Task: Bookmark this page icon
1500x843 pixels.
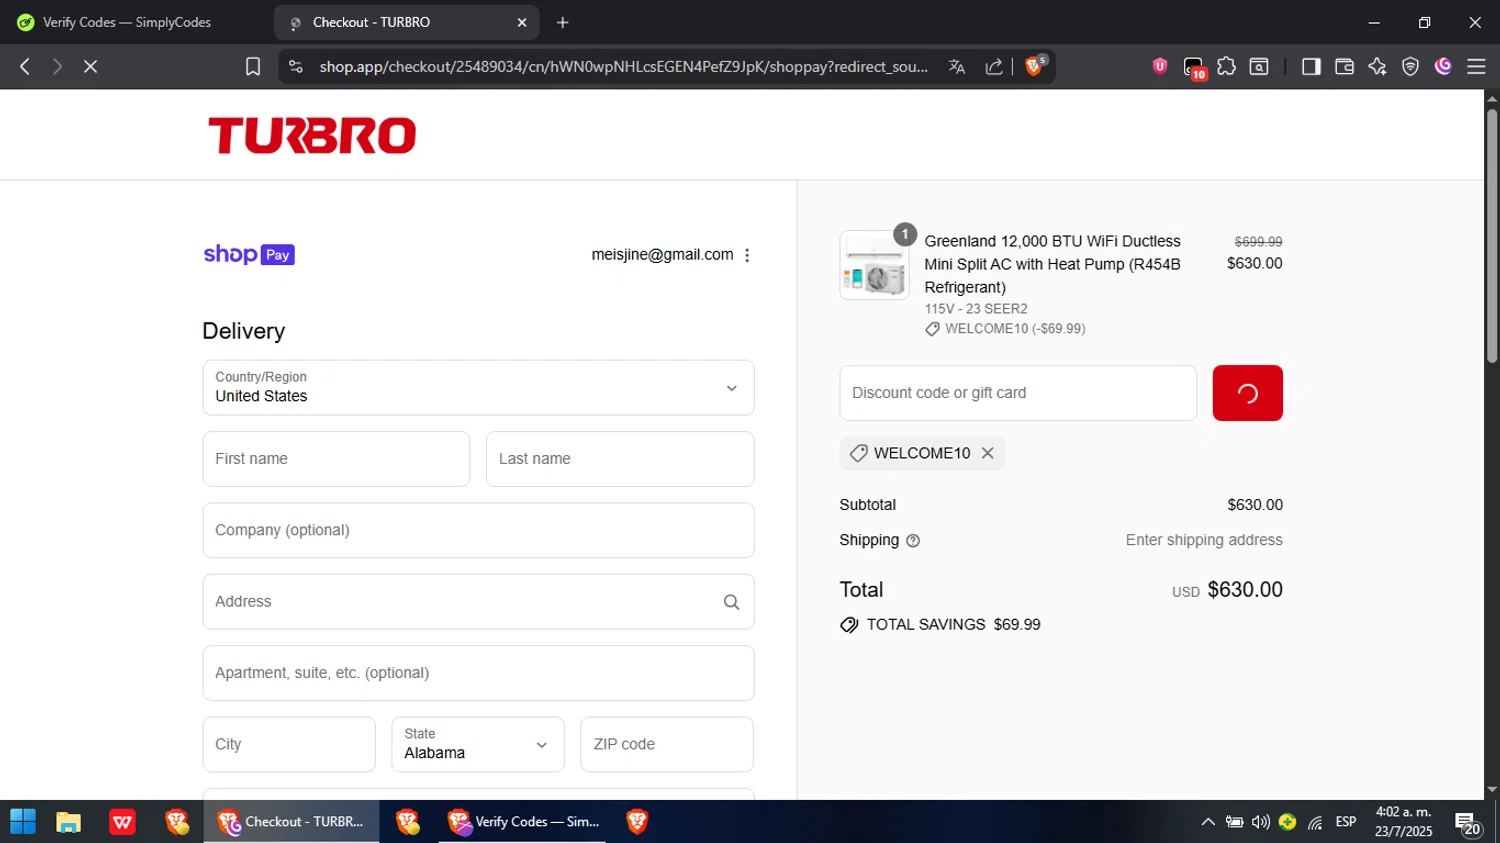Action: [253, 66]
